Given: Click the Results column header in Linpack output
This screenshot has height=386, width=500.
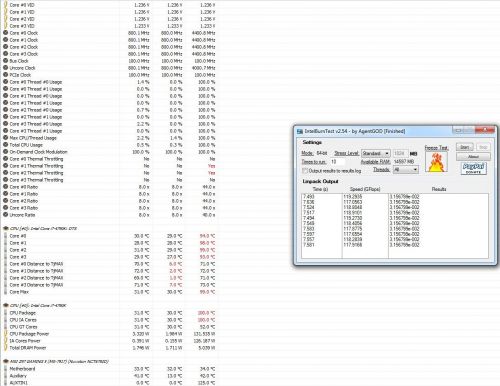Looking at the screenshot, I should 439,189.
